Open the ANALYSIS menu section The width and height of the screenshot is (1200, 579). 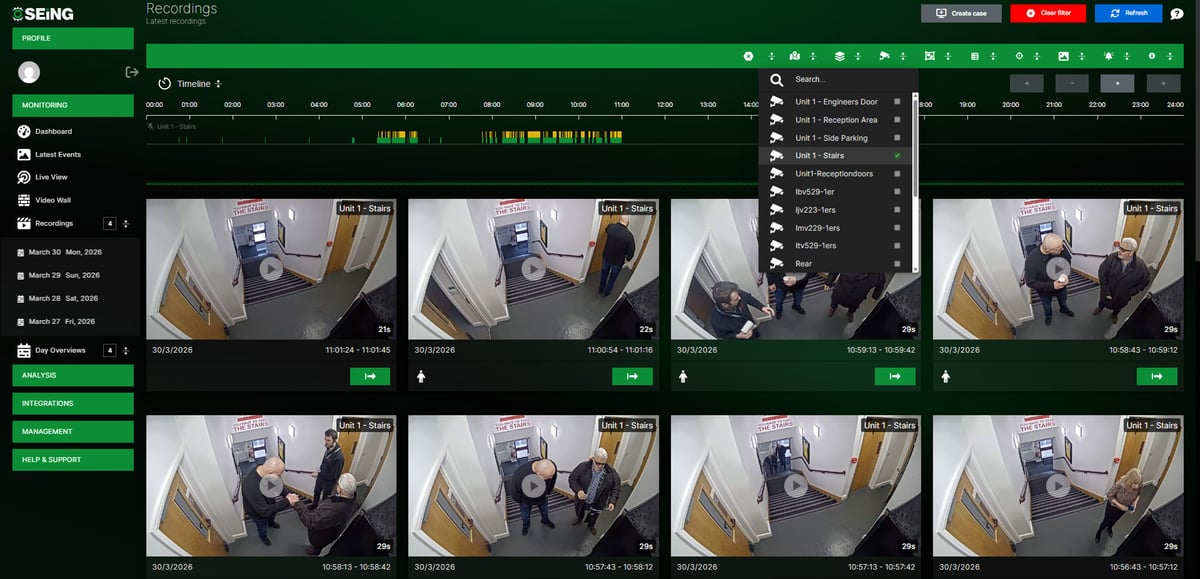pyautogui.click(x=73, y=375)
